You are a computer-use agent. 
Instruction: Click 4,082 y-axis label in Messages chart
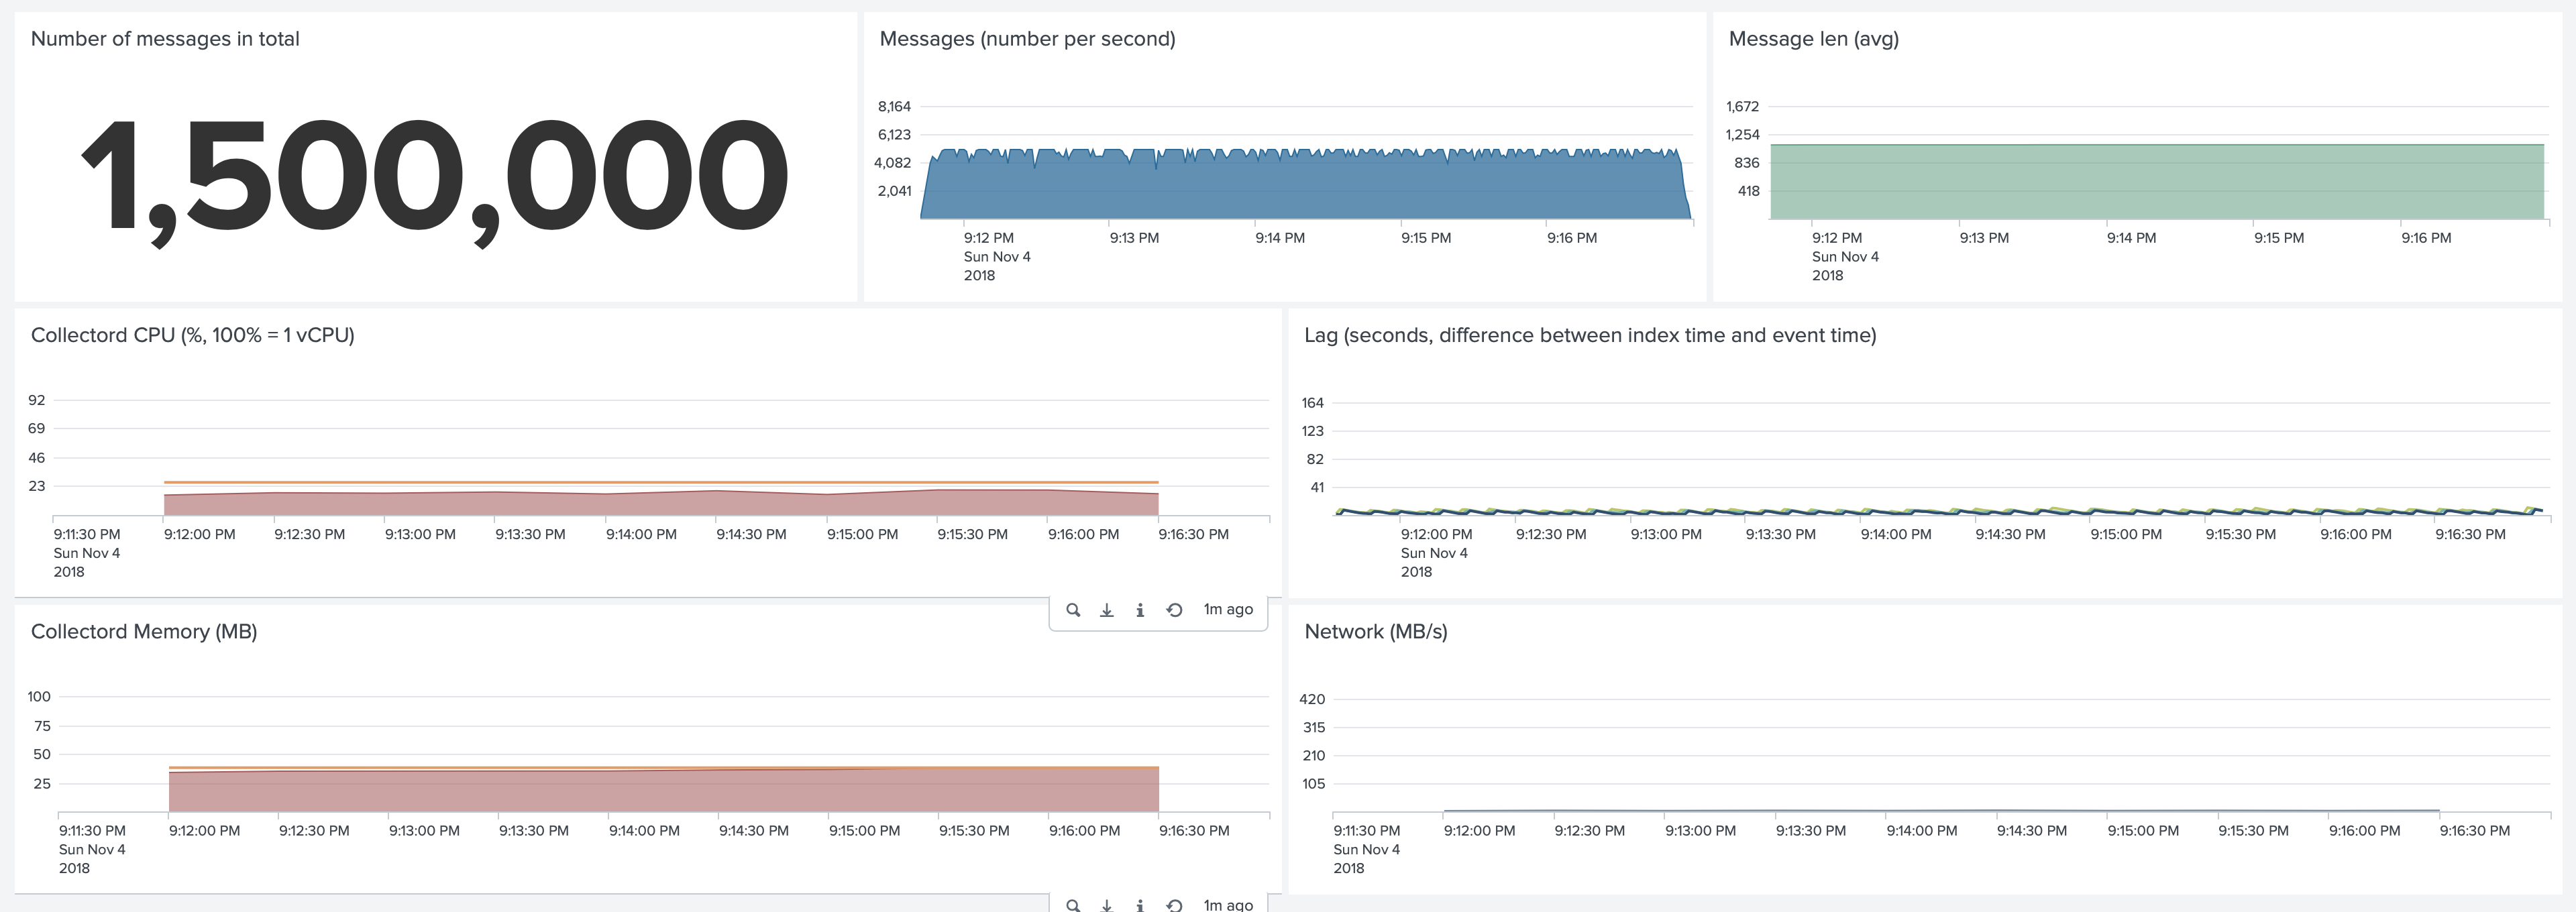[892, 162]
